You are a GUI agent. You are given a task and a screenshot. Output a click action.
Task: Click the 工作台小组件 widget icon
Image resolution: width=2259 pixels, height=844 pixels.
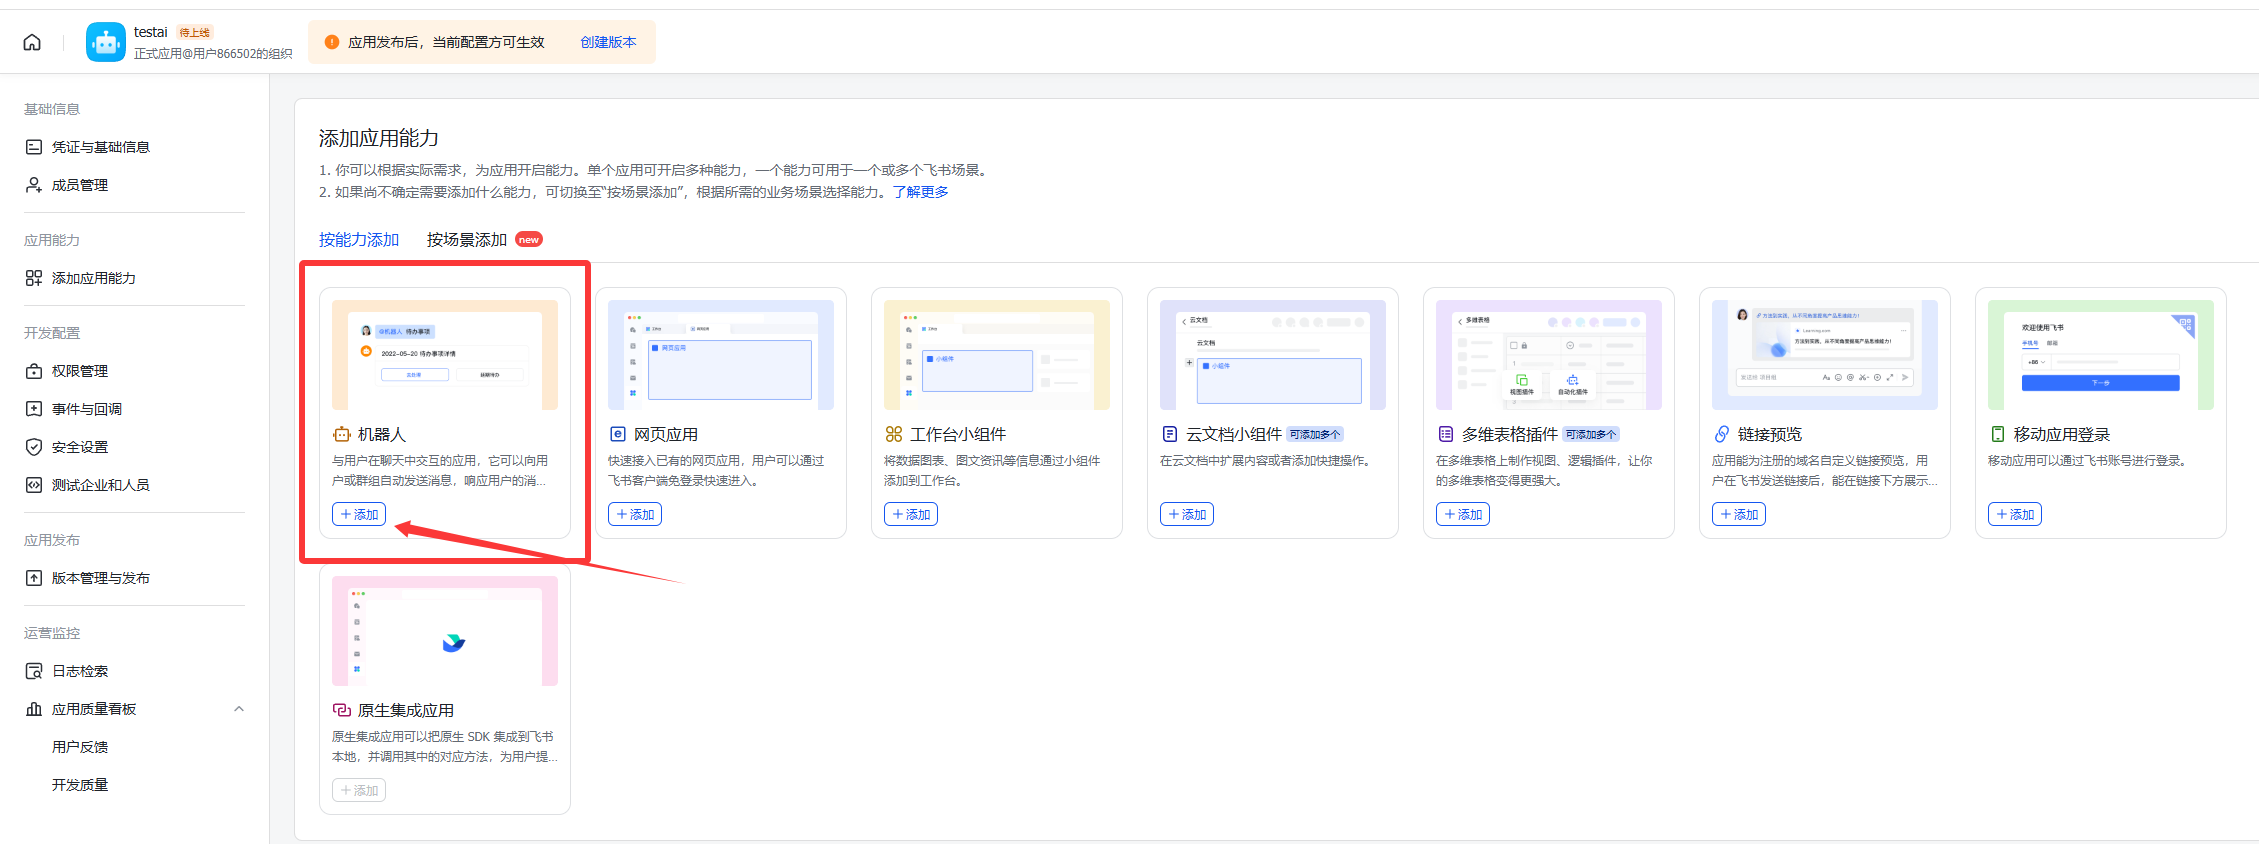click(x=894, y=434)
